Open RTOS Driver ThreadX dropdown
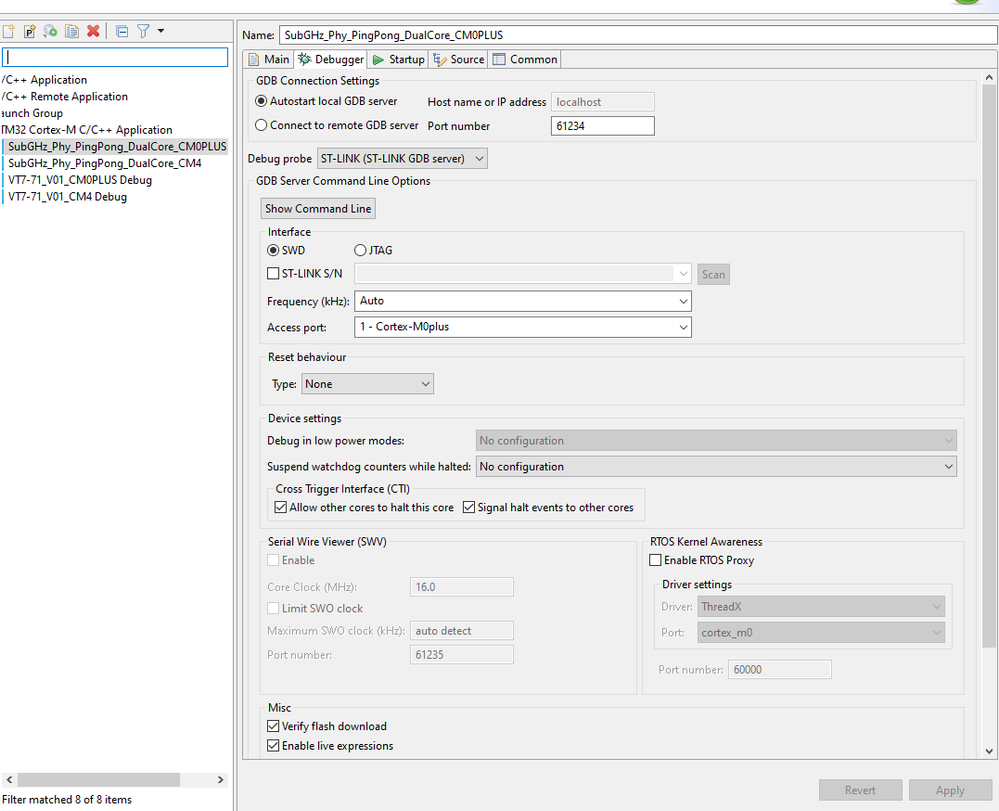This screenshot has height=811, width=999. tap(821, 607)
